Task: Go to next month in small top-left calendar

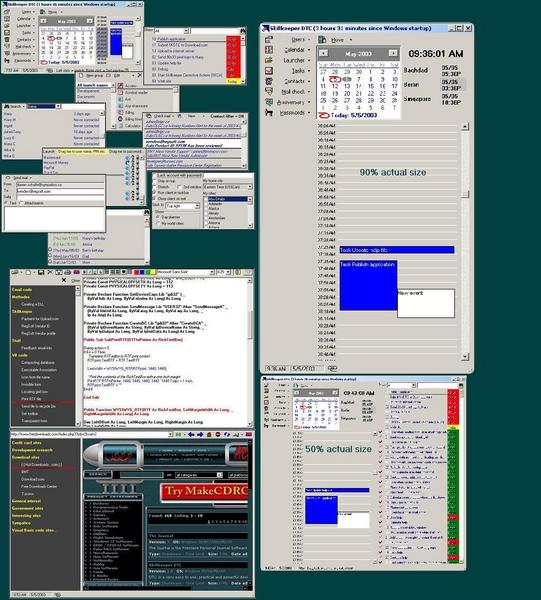Action: coord(89,21)
